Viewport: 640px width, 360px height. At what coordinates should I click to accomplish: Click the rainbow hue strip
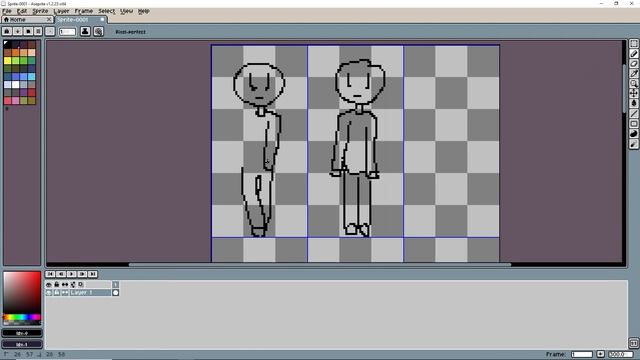click(22, 317)
